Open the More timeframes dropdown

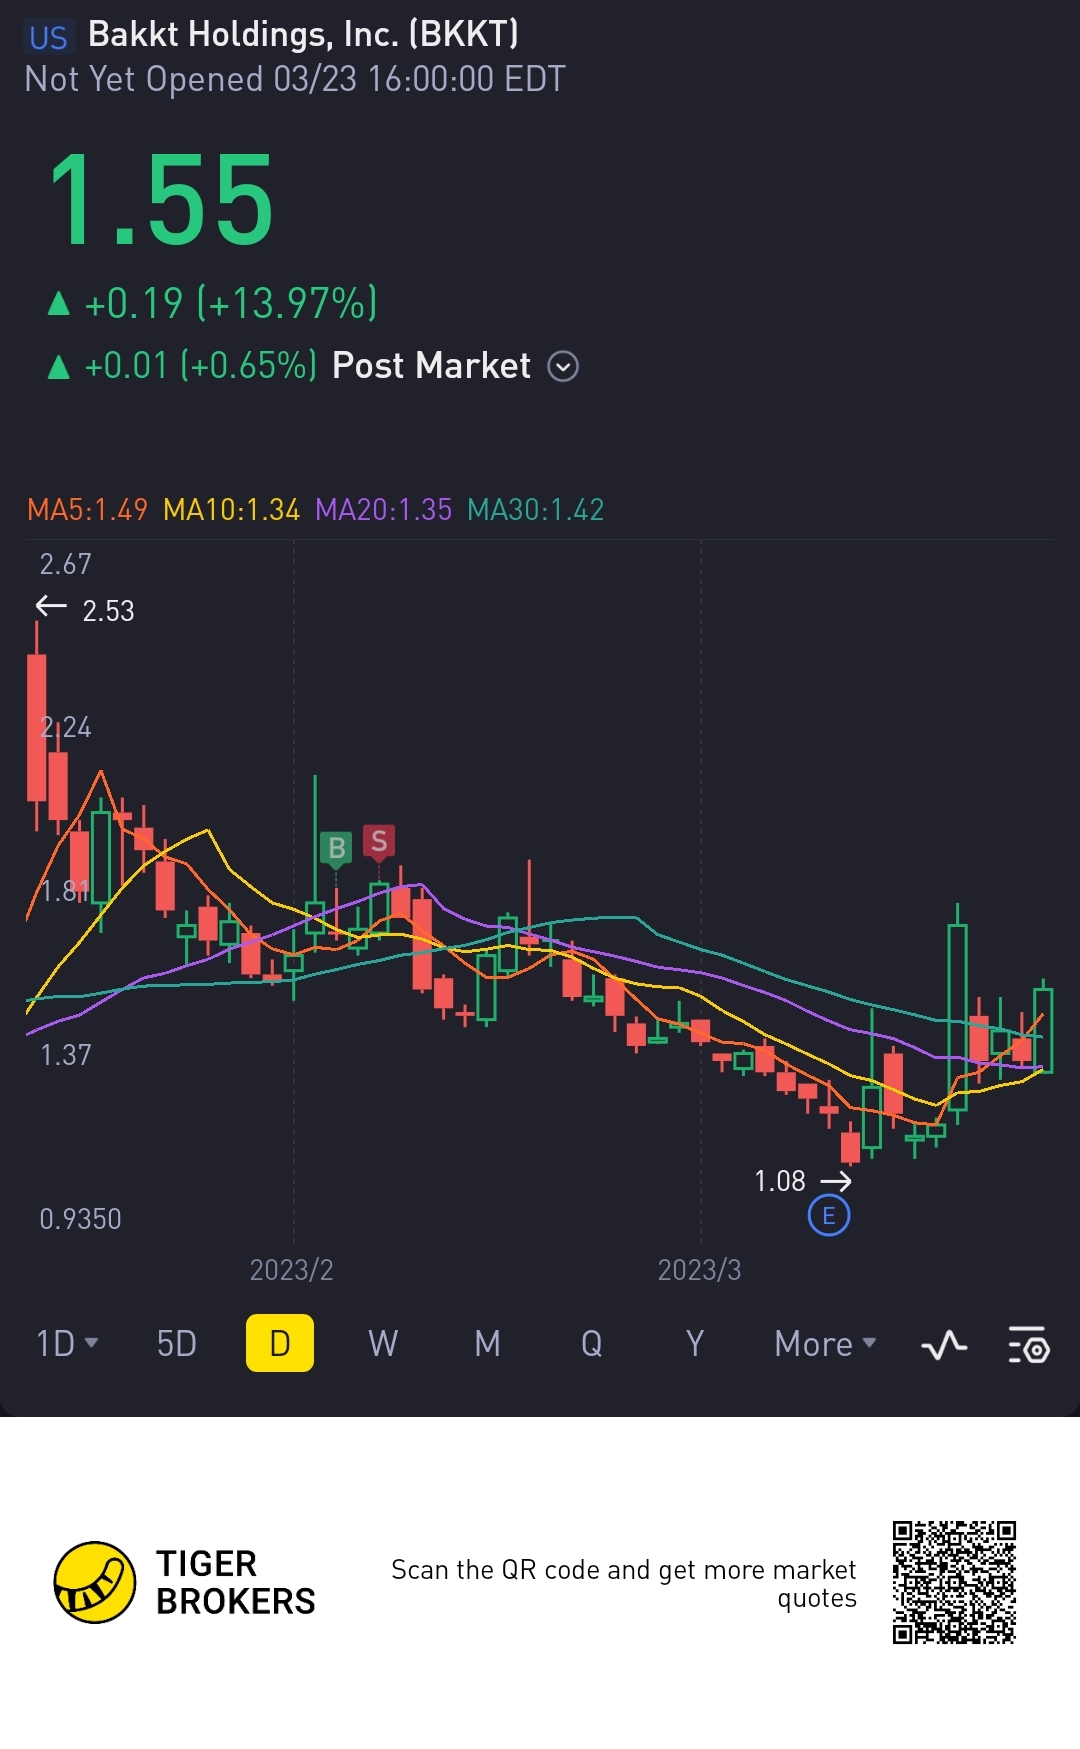pos(825,1343)
